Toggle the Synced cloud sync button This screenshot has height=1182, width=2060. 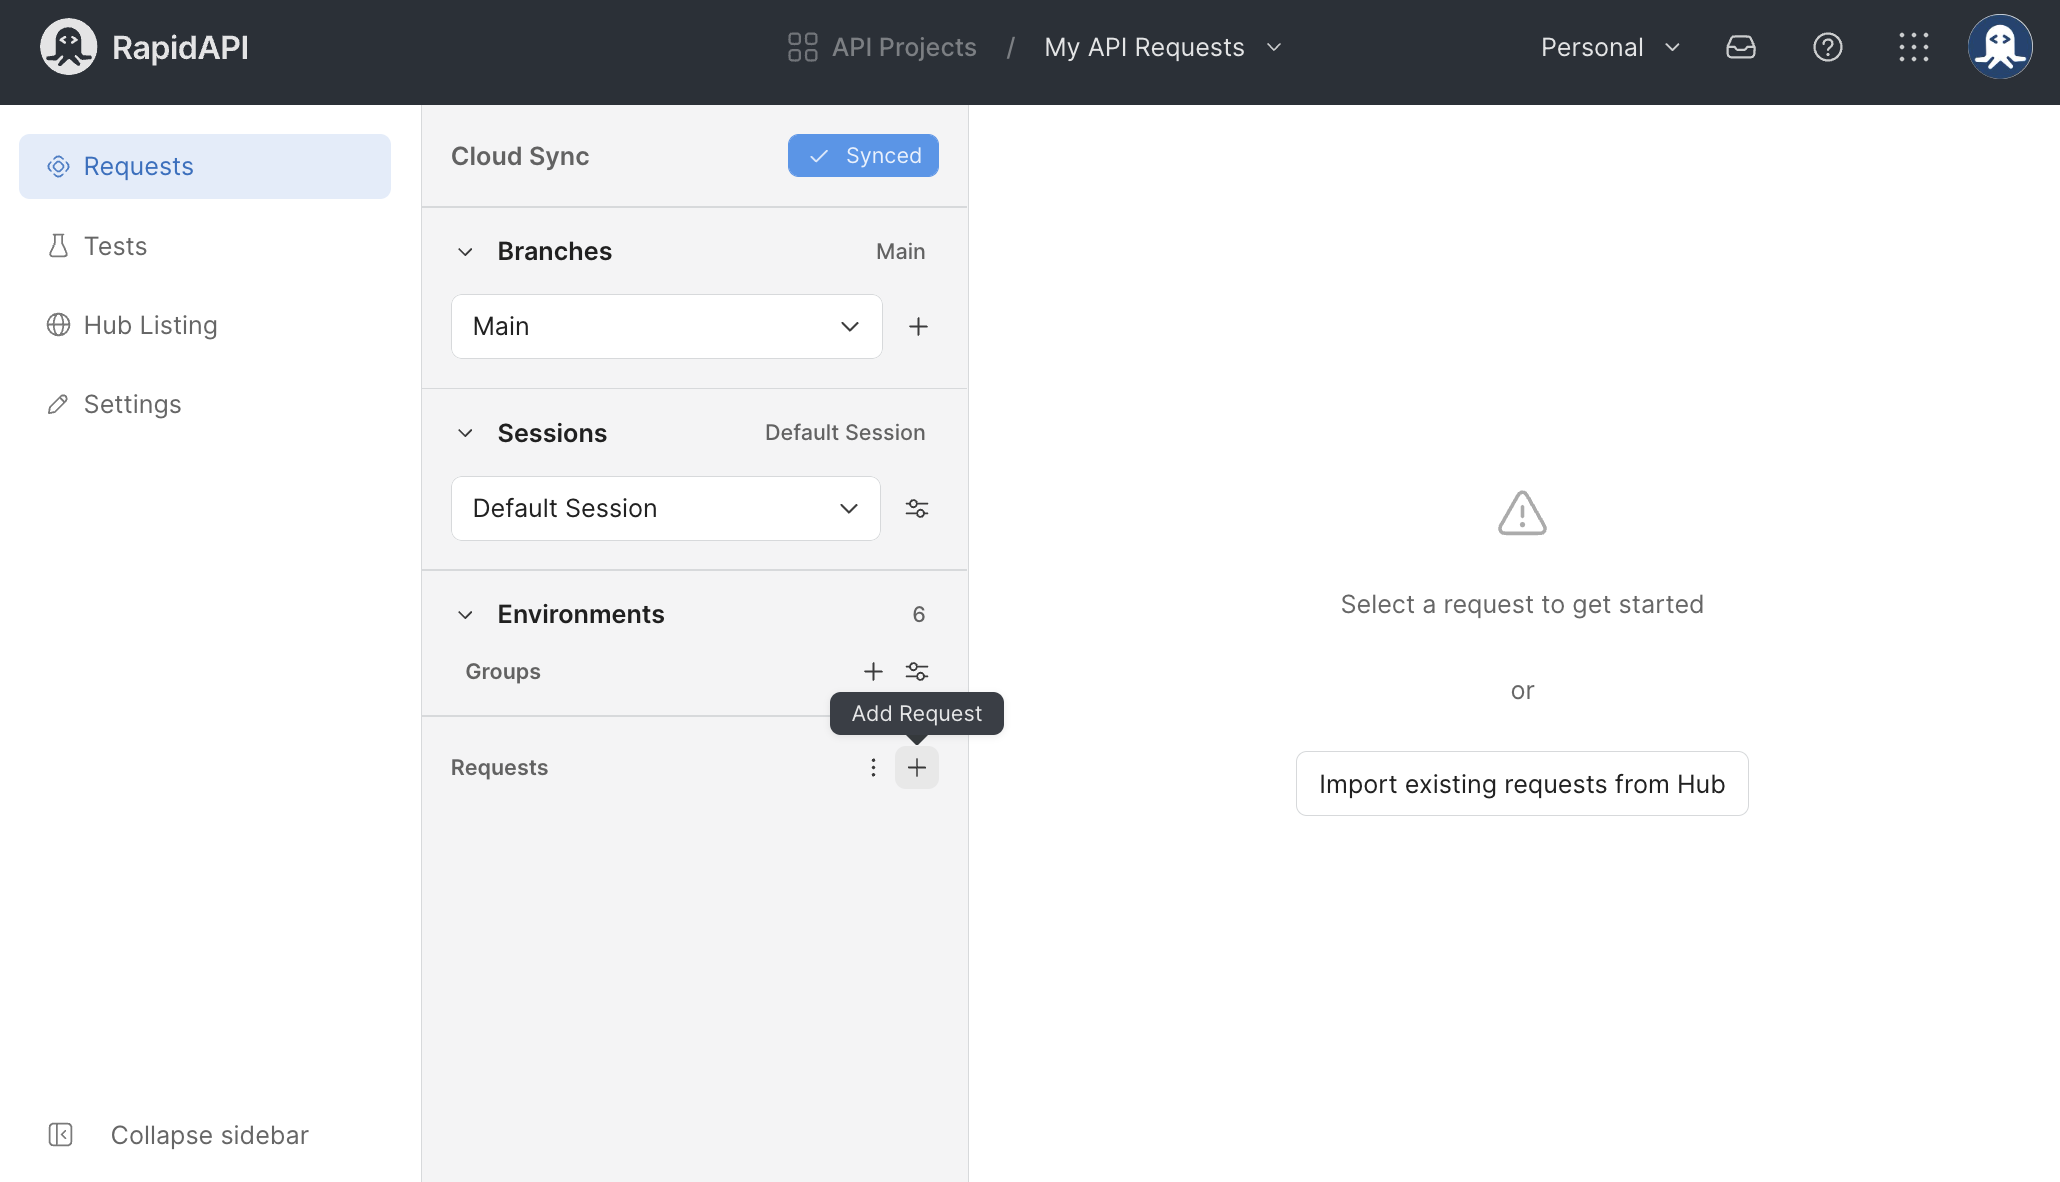[863, 156]
